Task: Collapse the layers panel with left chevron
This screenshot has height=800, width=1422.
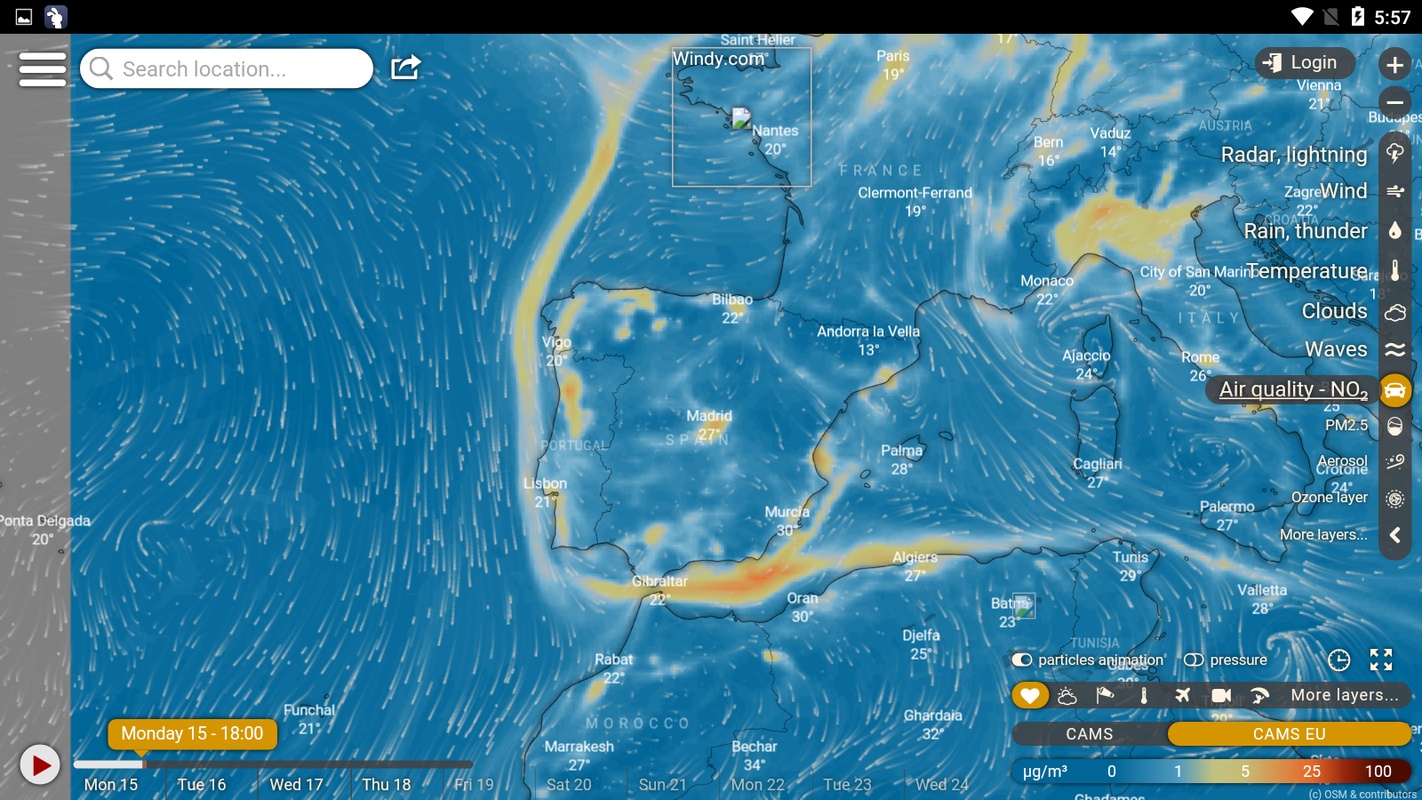Action: (1395, 536)
